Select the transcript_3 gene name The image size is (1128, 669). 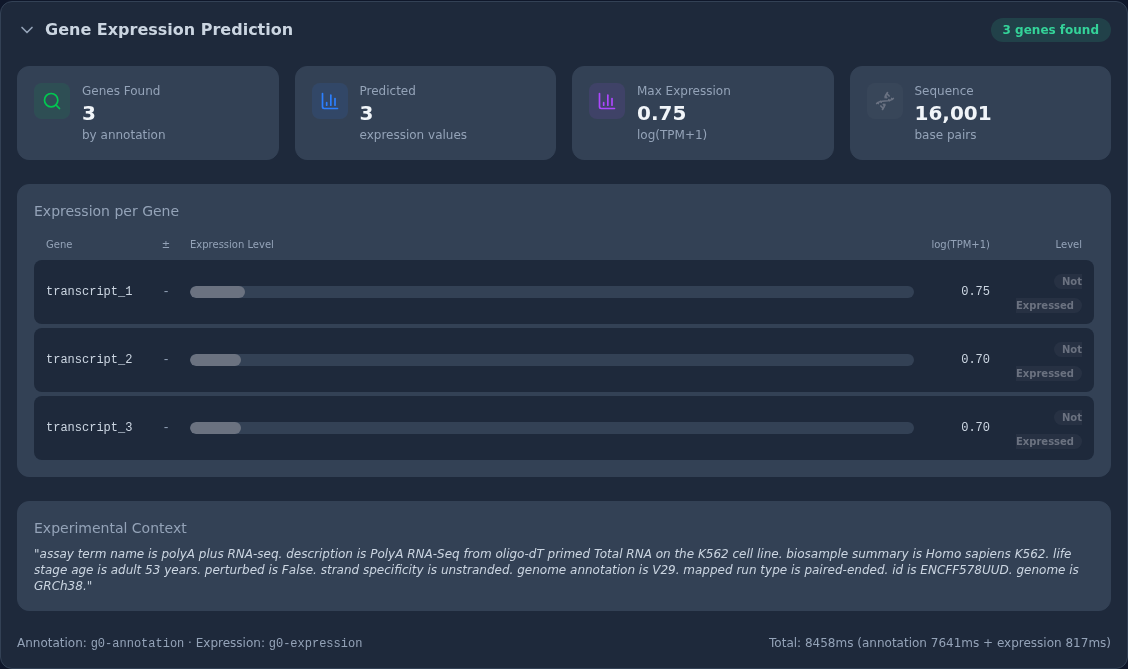pyautogui.click(x=89, y=427)
